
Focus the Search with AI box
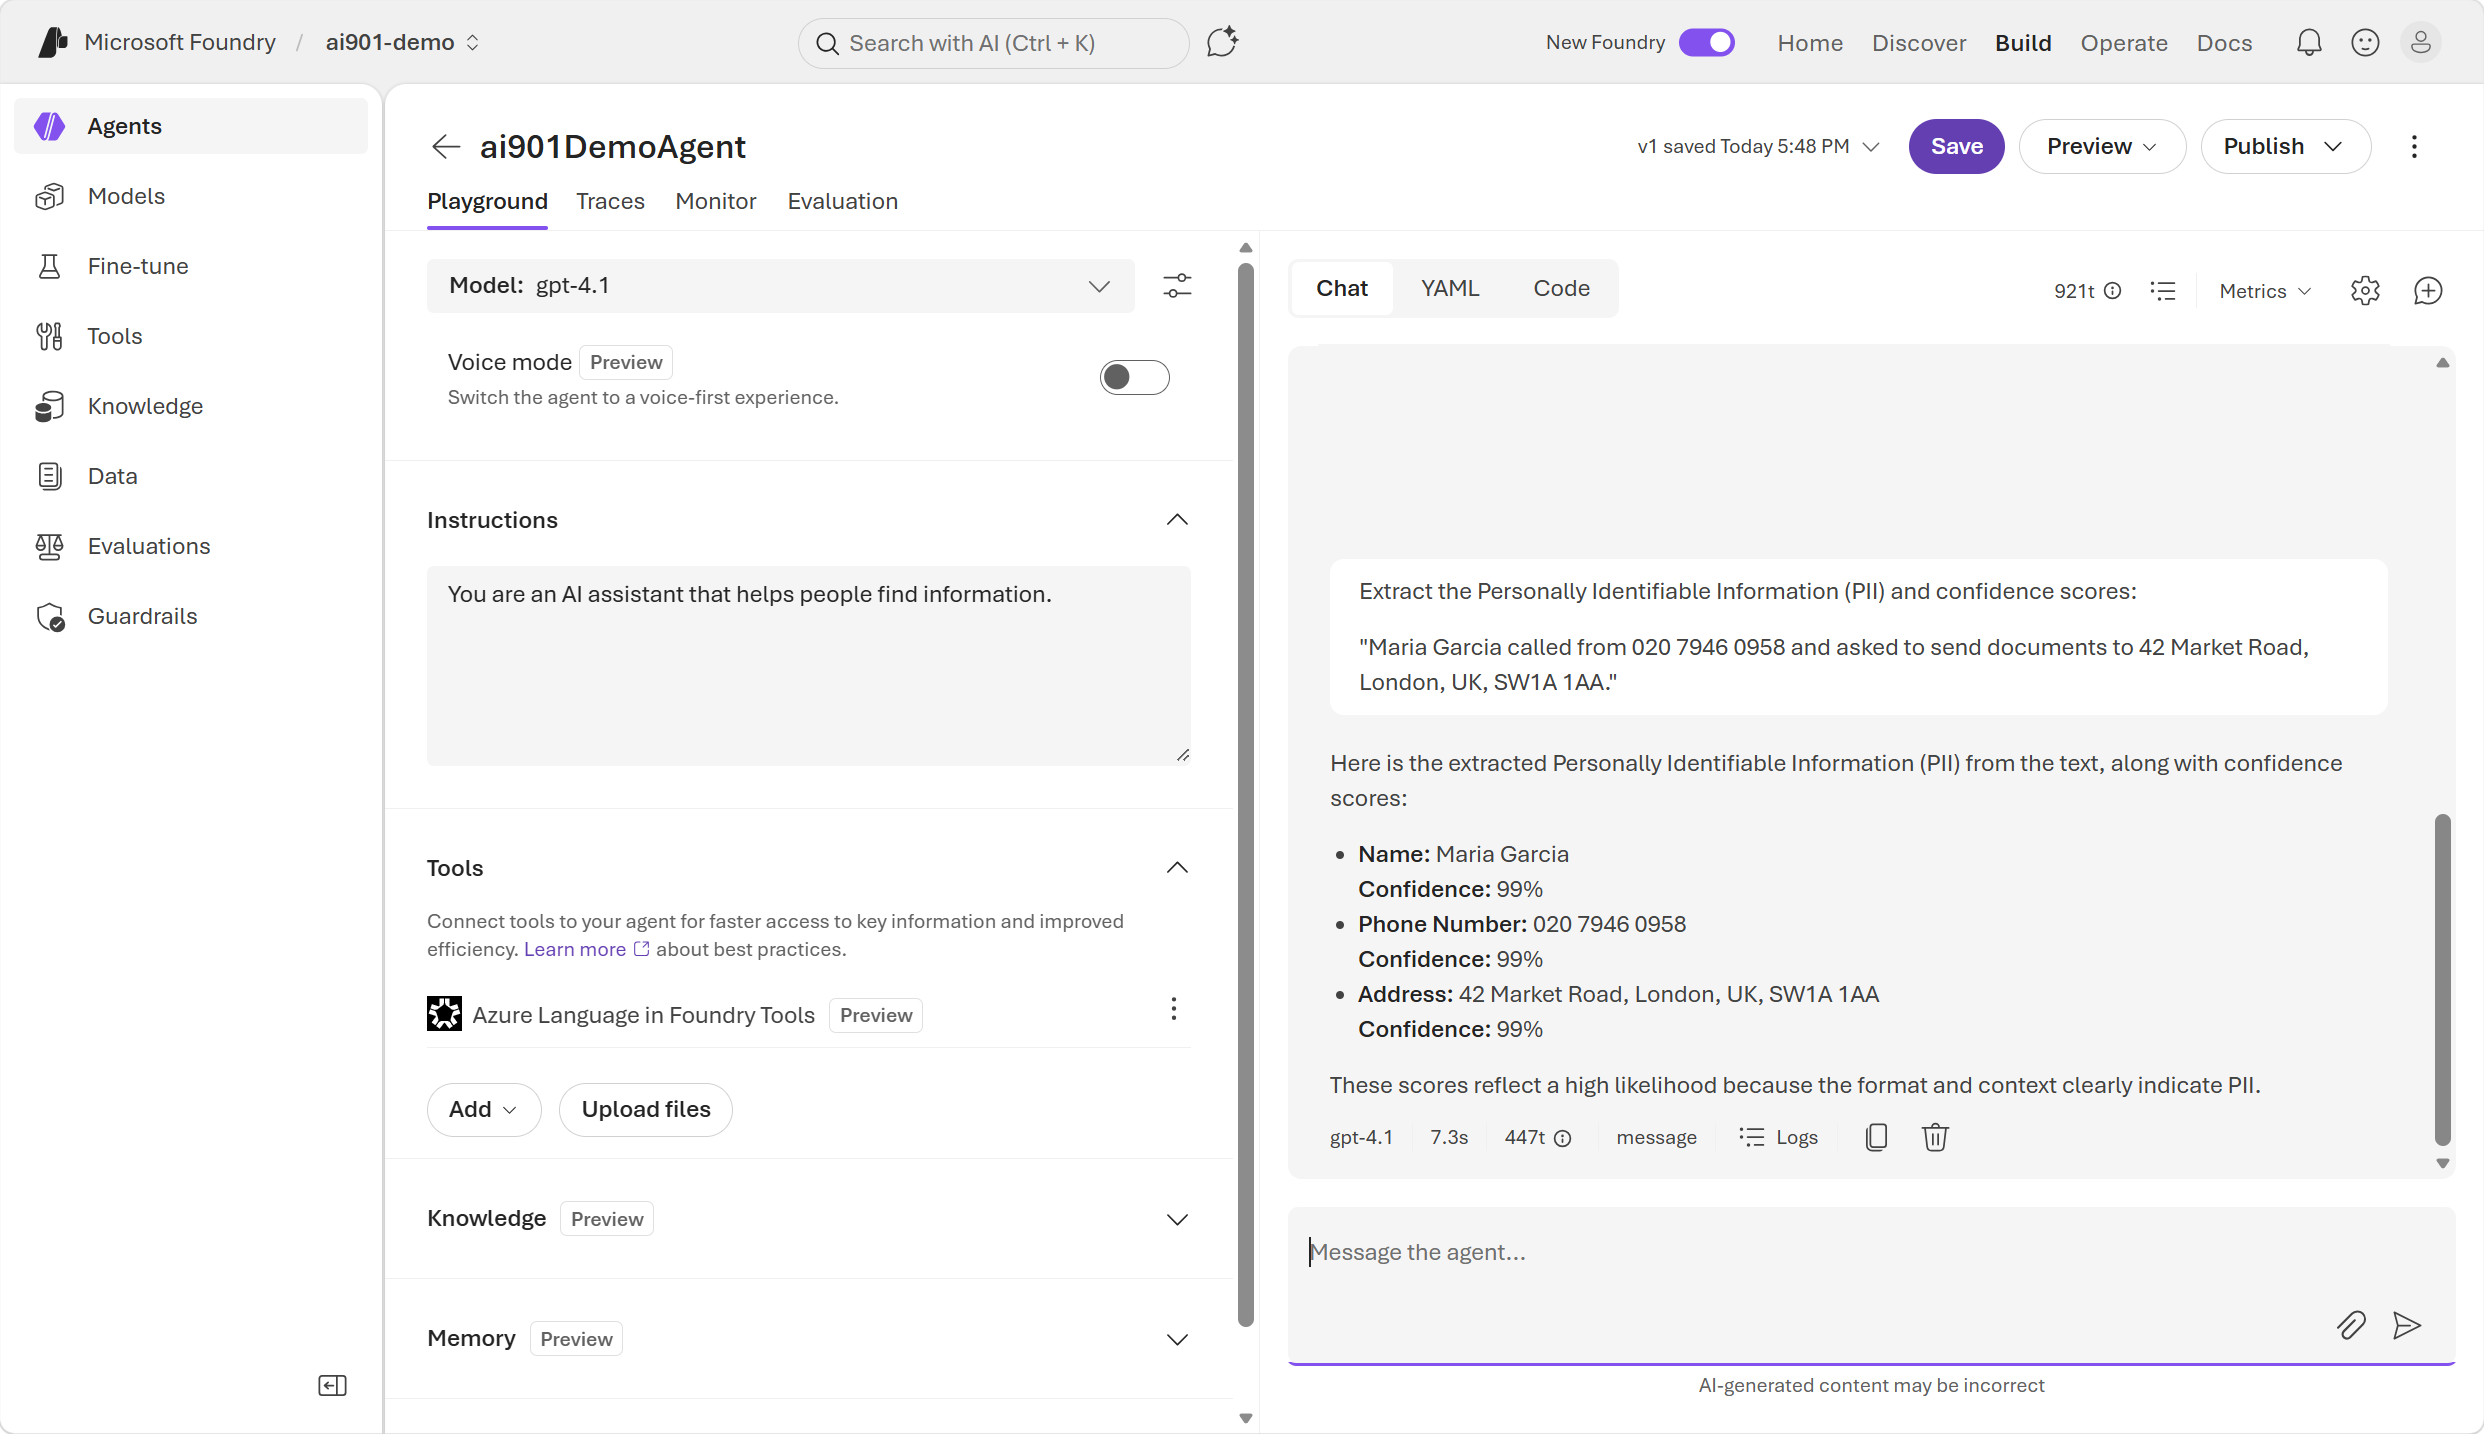coord(993,43)
